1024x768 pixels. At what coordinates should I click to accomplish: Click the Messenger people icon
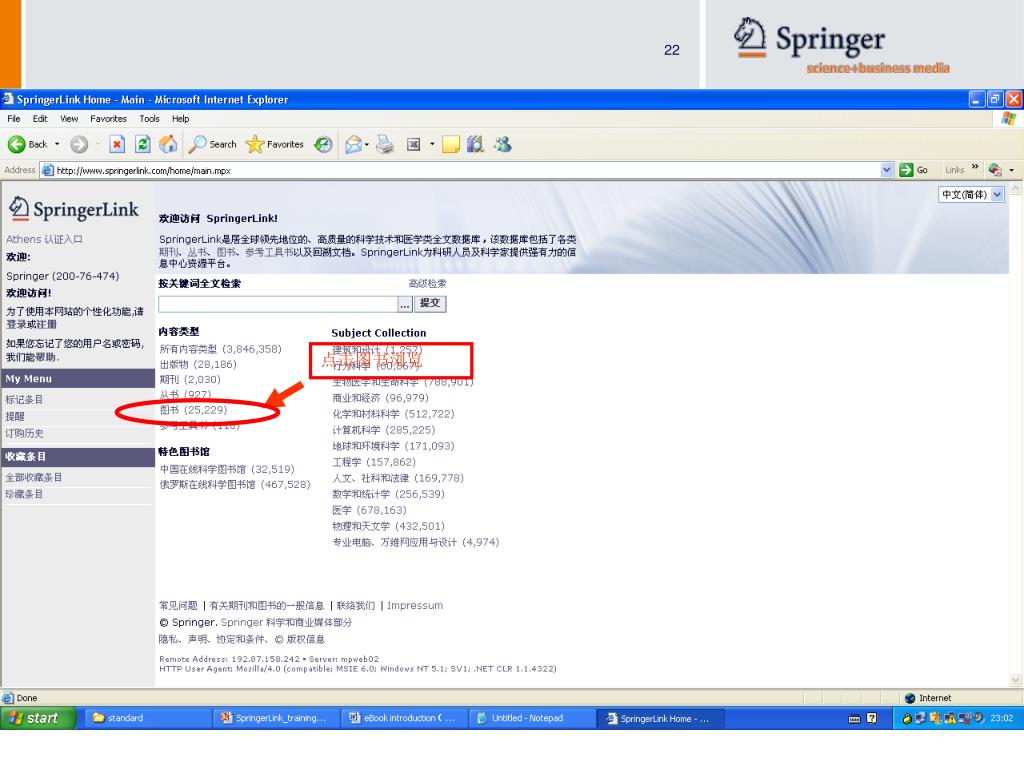502,144
